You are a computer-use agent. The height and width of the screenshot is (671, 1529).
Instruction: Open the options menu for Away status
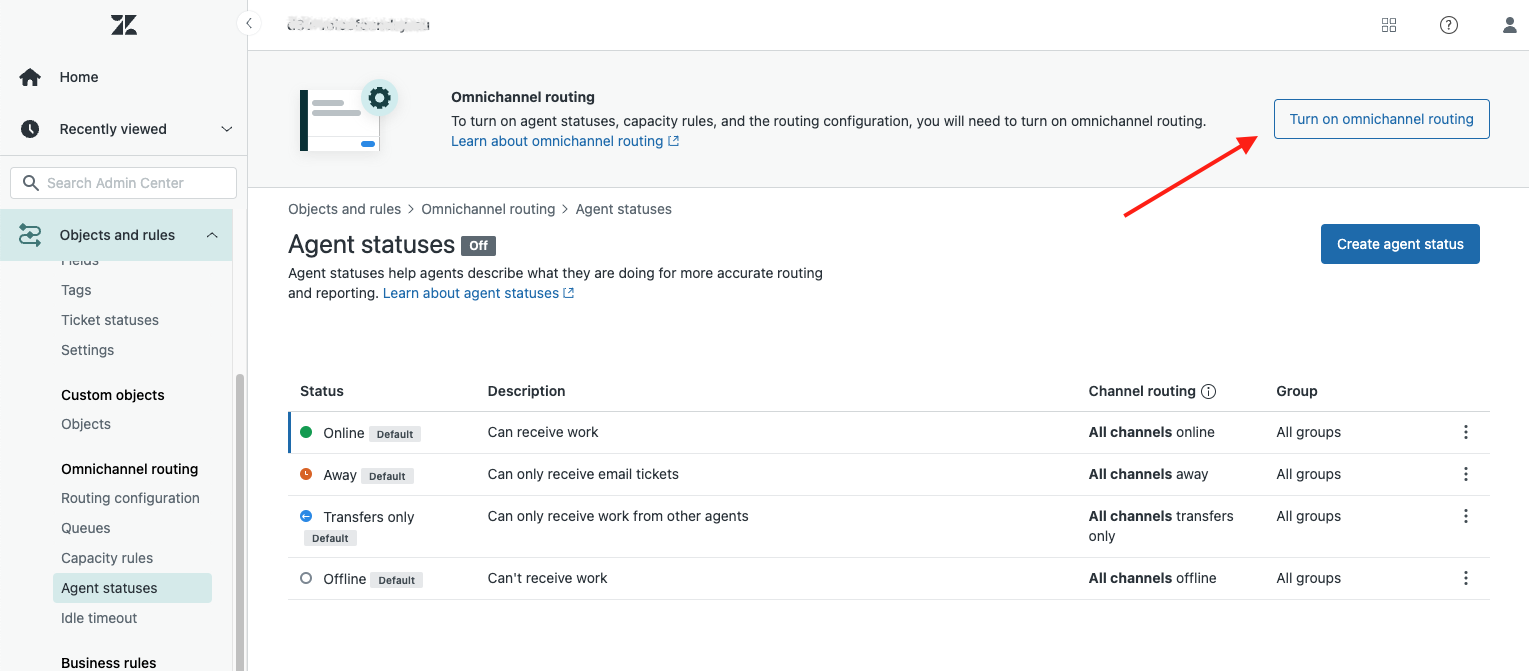pyautogui.click(x=1465, y=474)
